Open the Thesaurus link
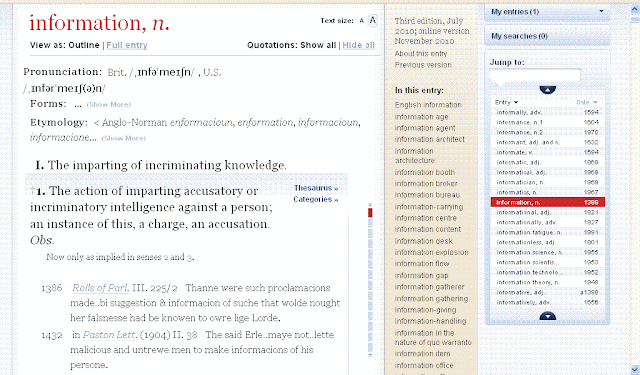This screenshot has width=640, height=375. pyautogui.click(x=316, y=188)
